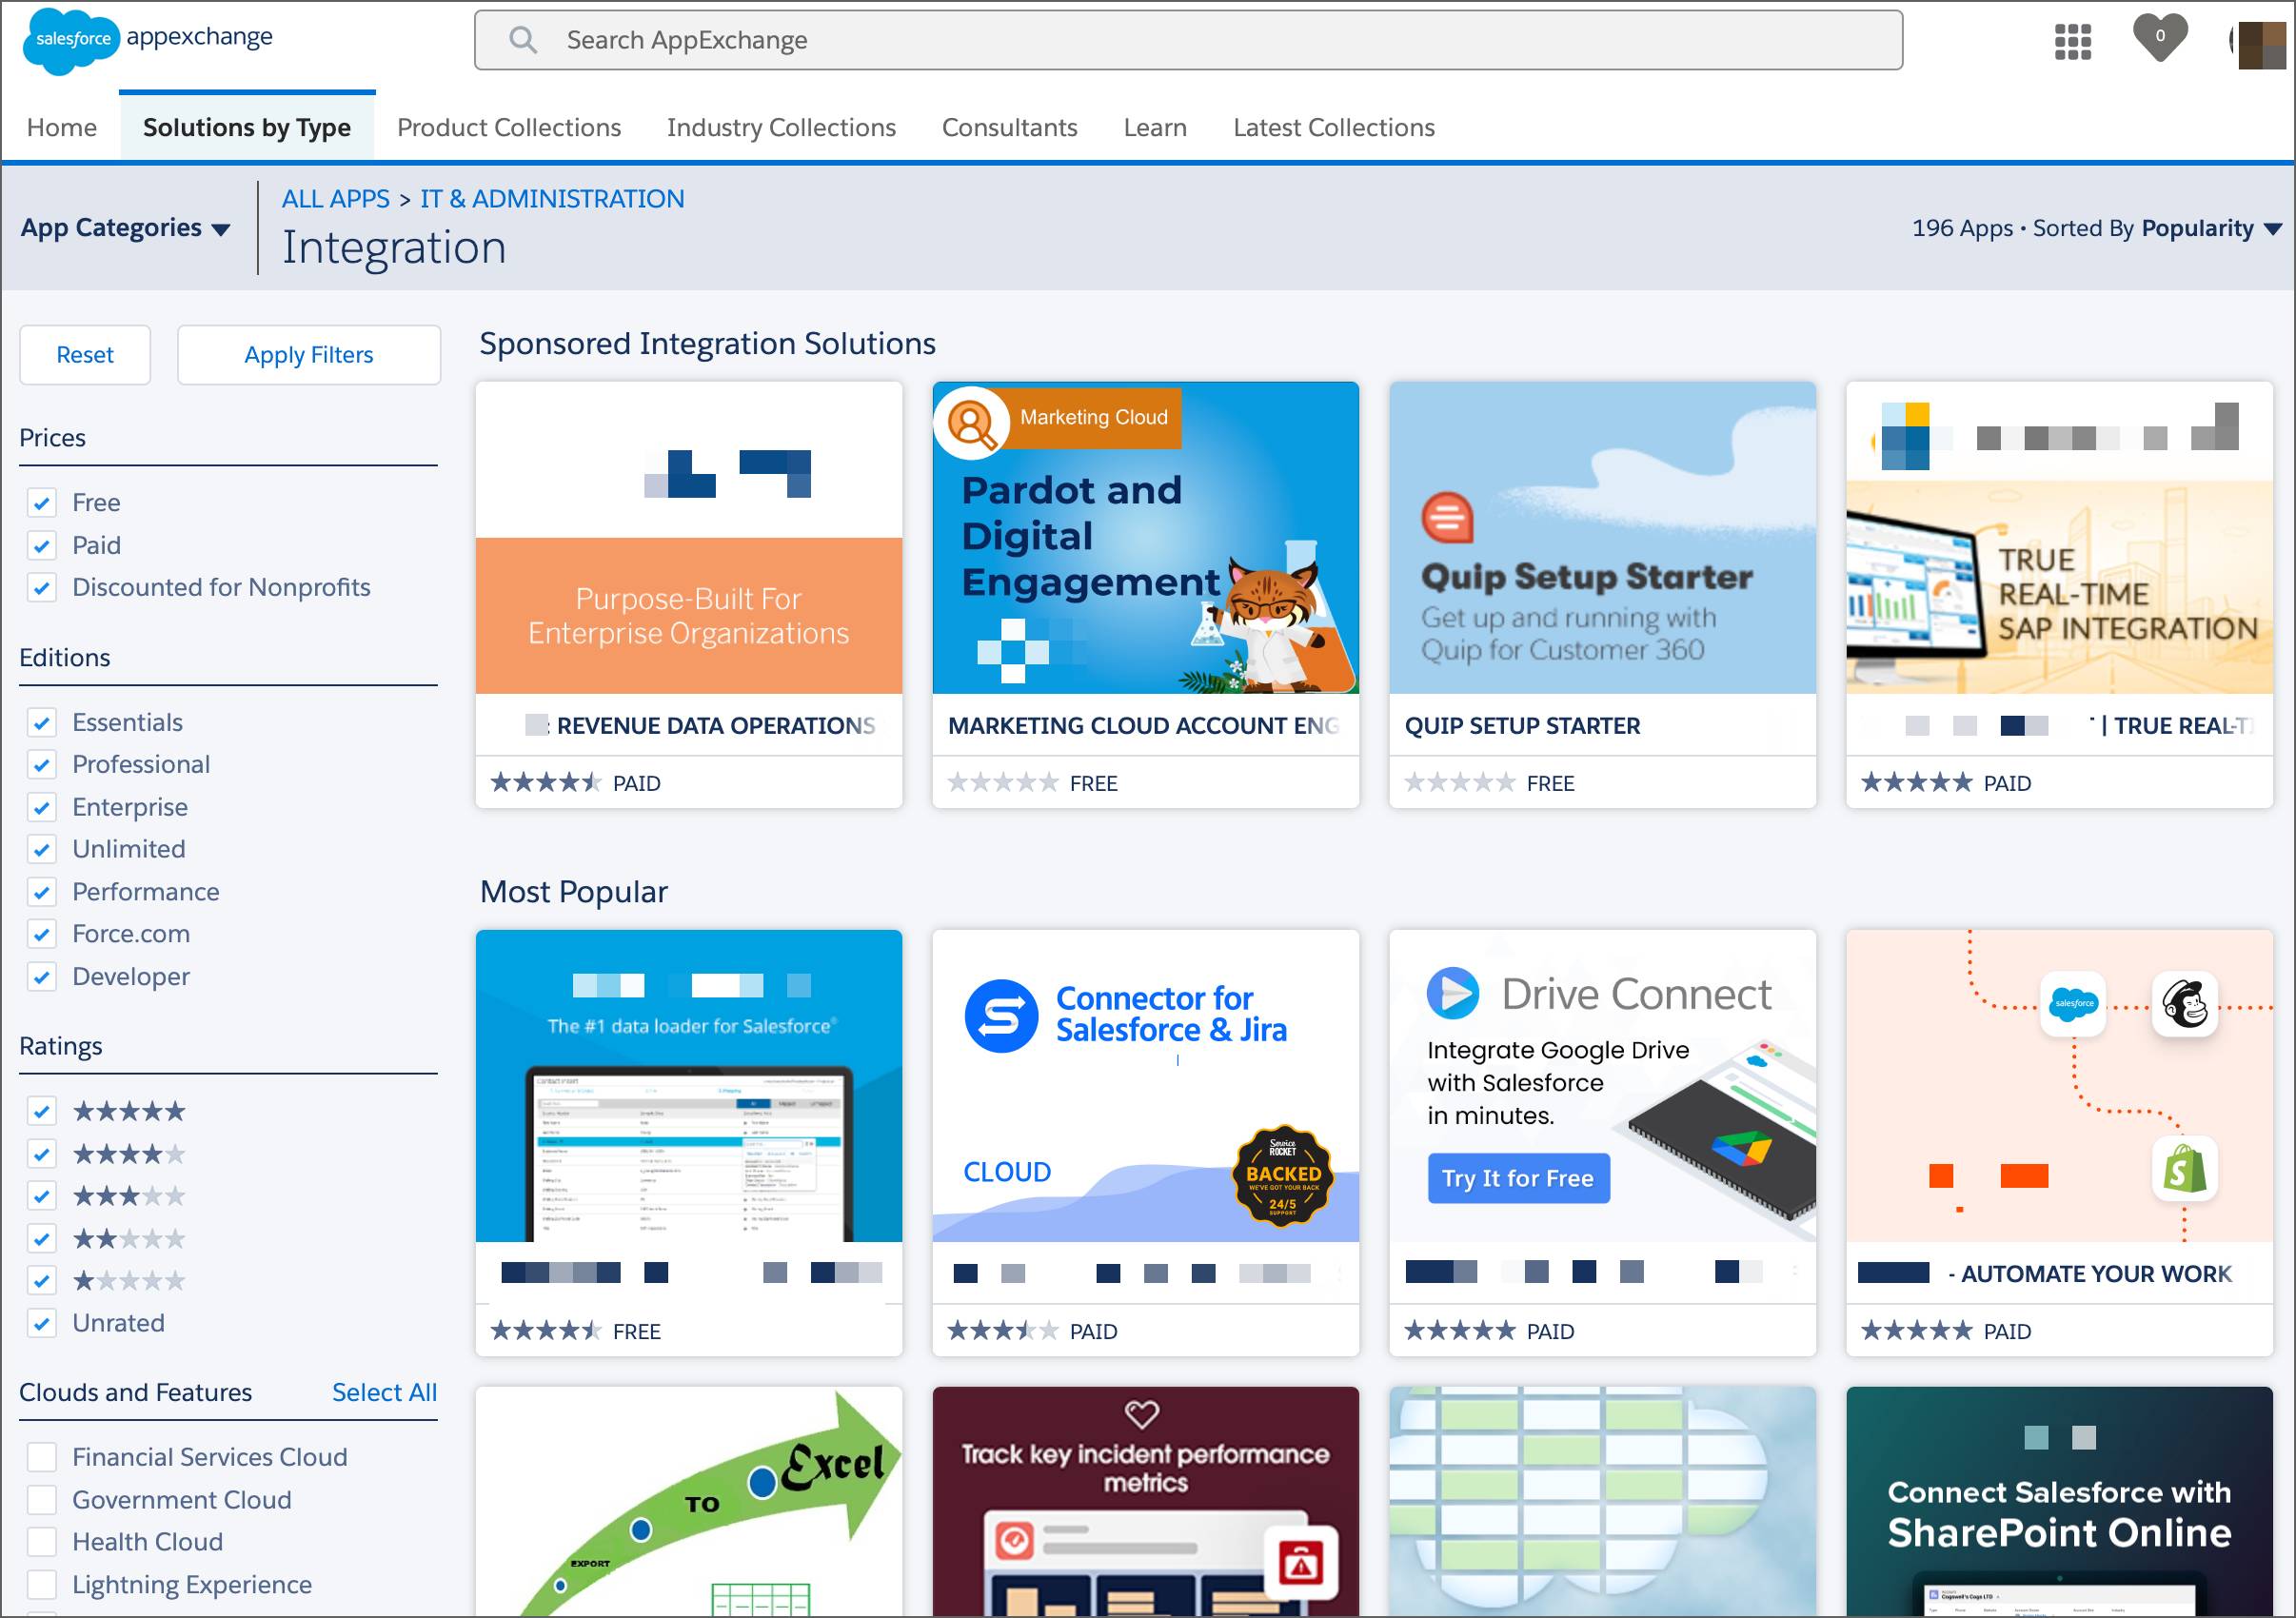Click the Reset filters button
This screenshot has width=2296, height=1618.
pyautogui.click(x=86, y=354)
